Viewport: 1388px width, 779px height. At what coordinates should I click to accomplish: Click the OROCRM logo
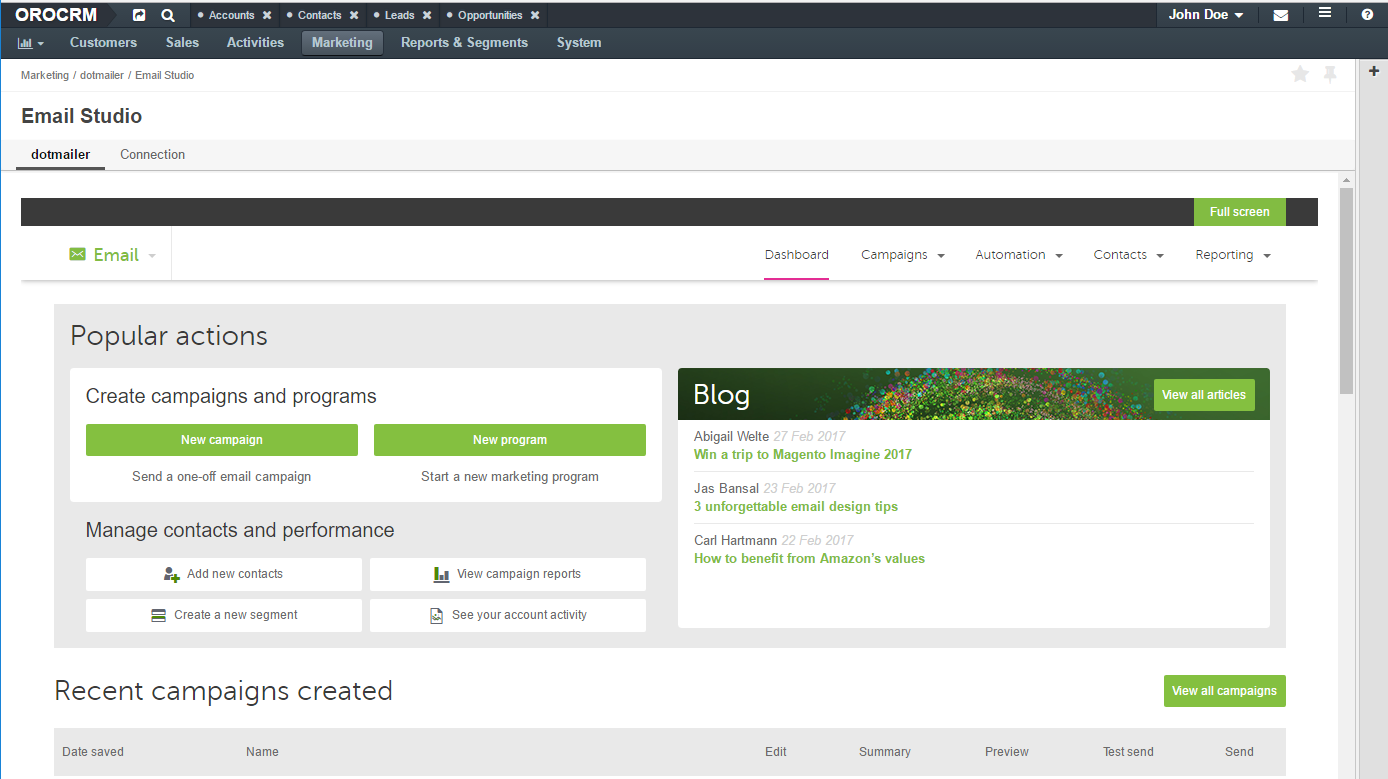[x=56, y=15]
